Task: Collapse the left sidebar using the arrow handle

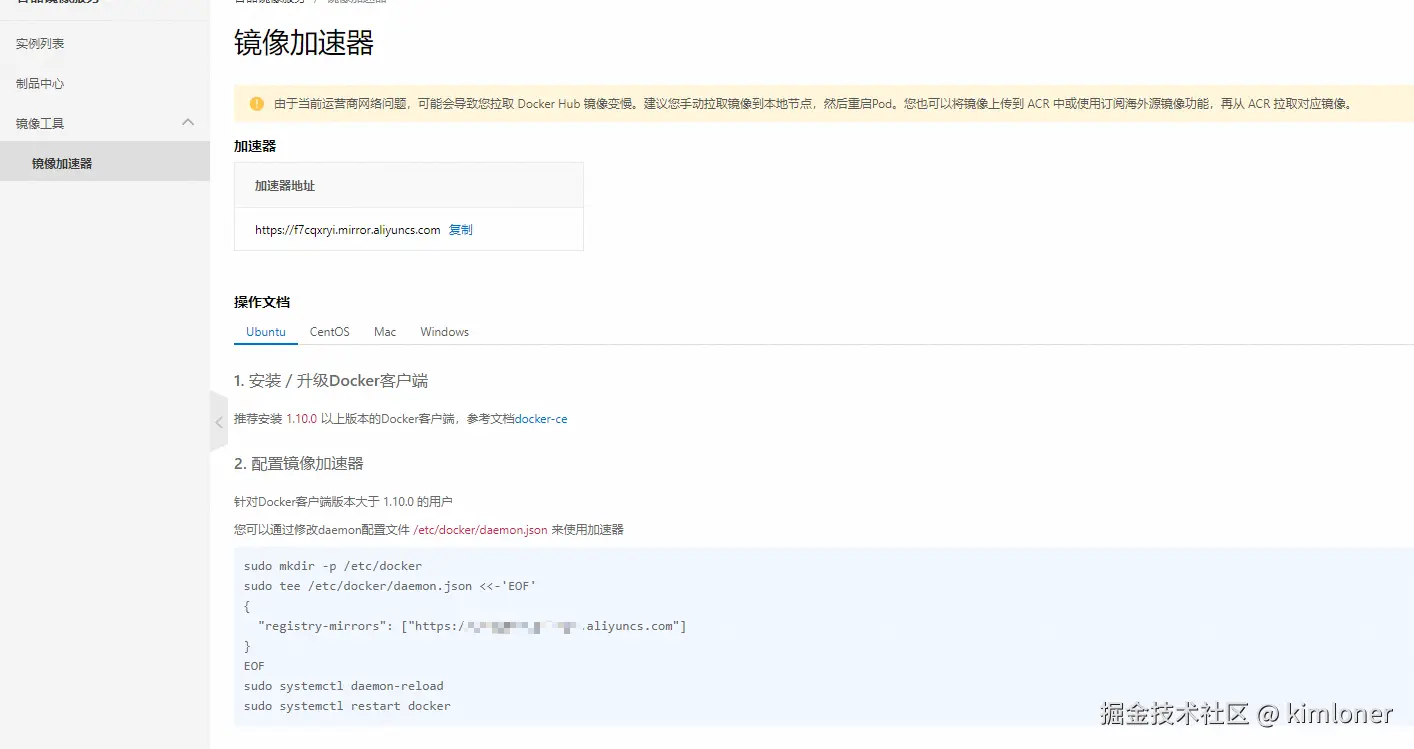Action: pyautogui.click(x=218, y=421)
